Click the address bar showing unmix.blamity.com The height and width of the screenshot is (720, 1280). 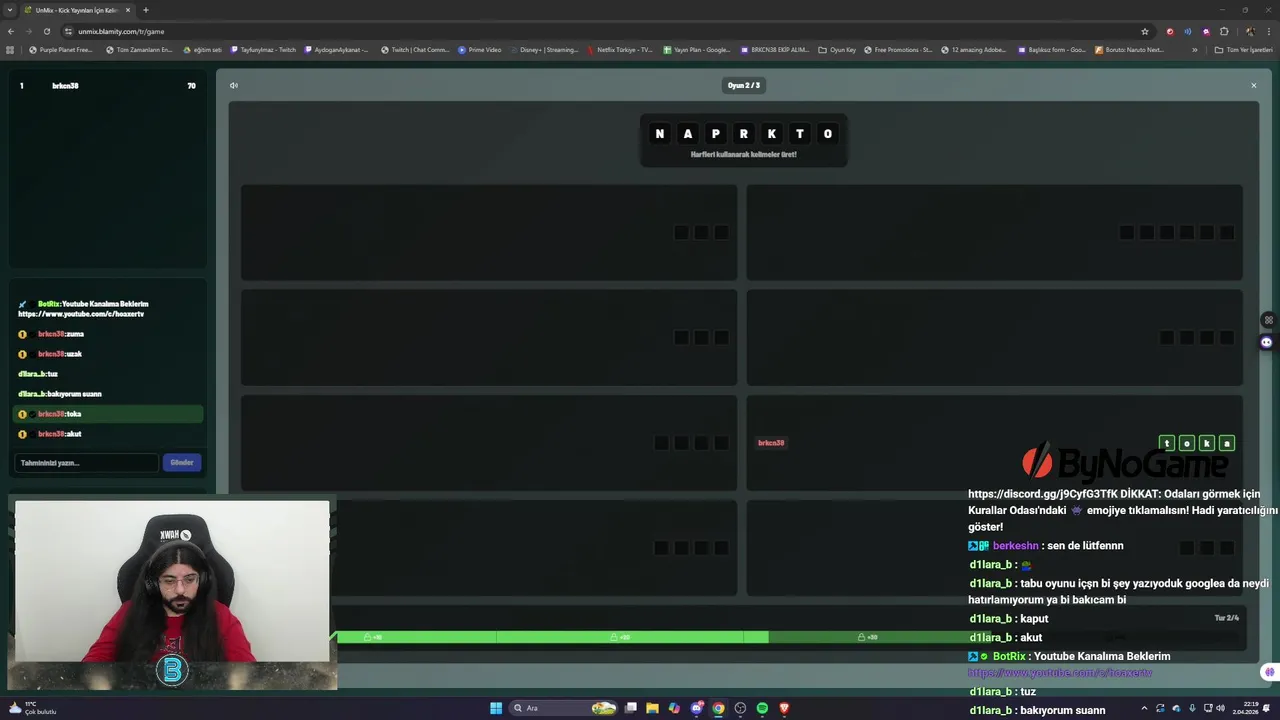600,31
